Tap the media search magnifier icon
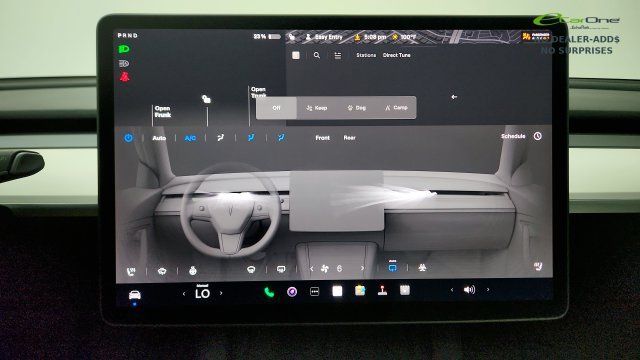 point(317,55)
